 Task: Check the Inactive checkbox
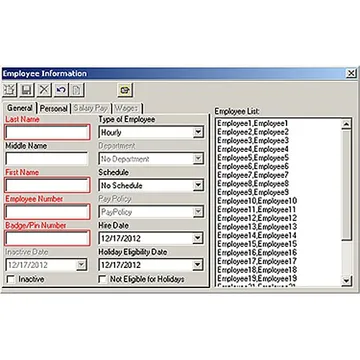click(x=11, y=279)
